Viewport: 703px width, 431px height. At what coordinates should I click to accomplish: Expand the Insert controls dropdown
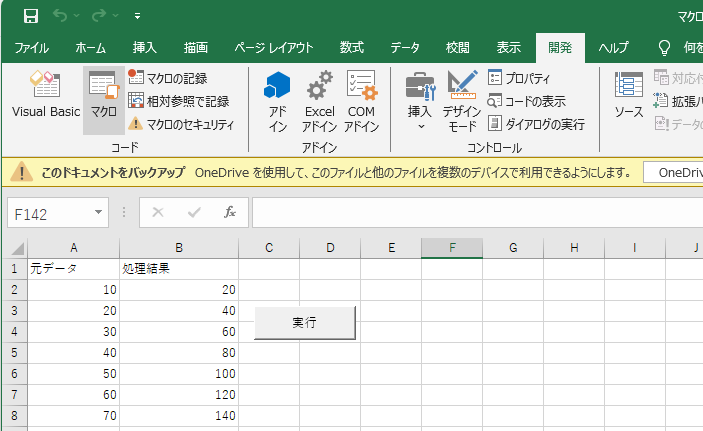pos(420,126)
